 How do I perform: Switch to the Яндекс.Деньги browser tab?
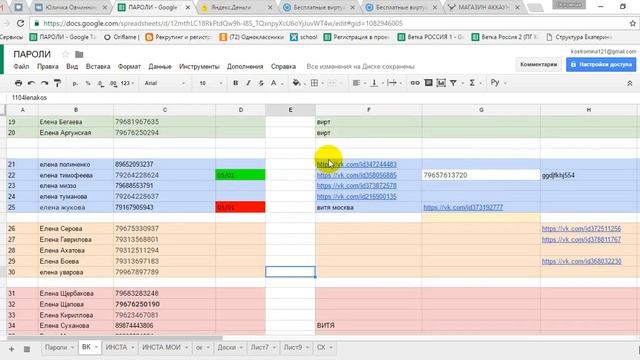[x=236, y=7]
